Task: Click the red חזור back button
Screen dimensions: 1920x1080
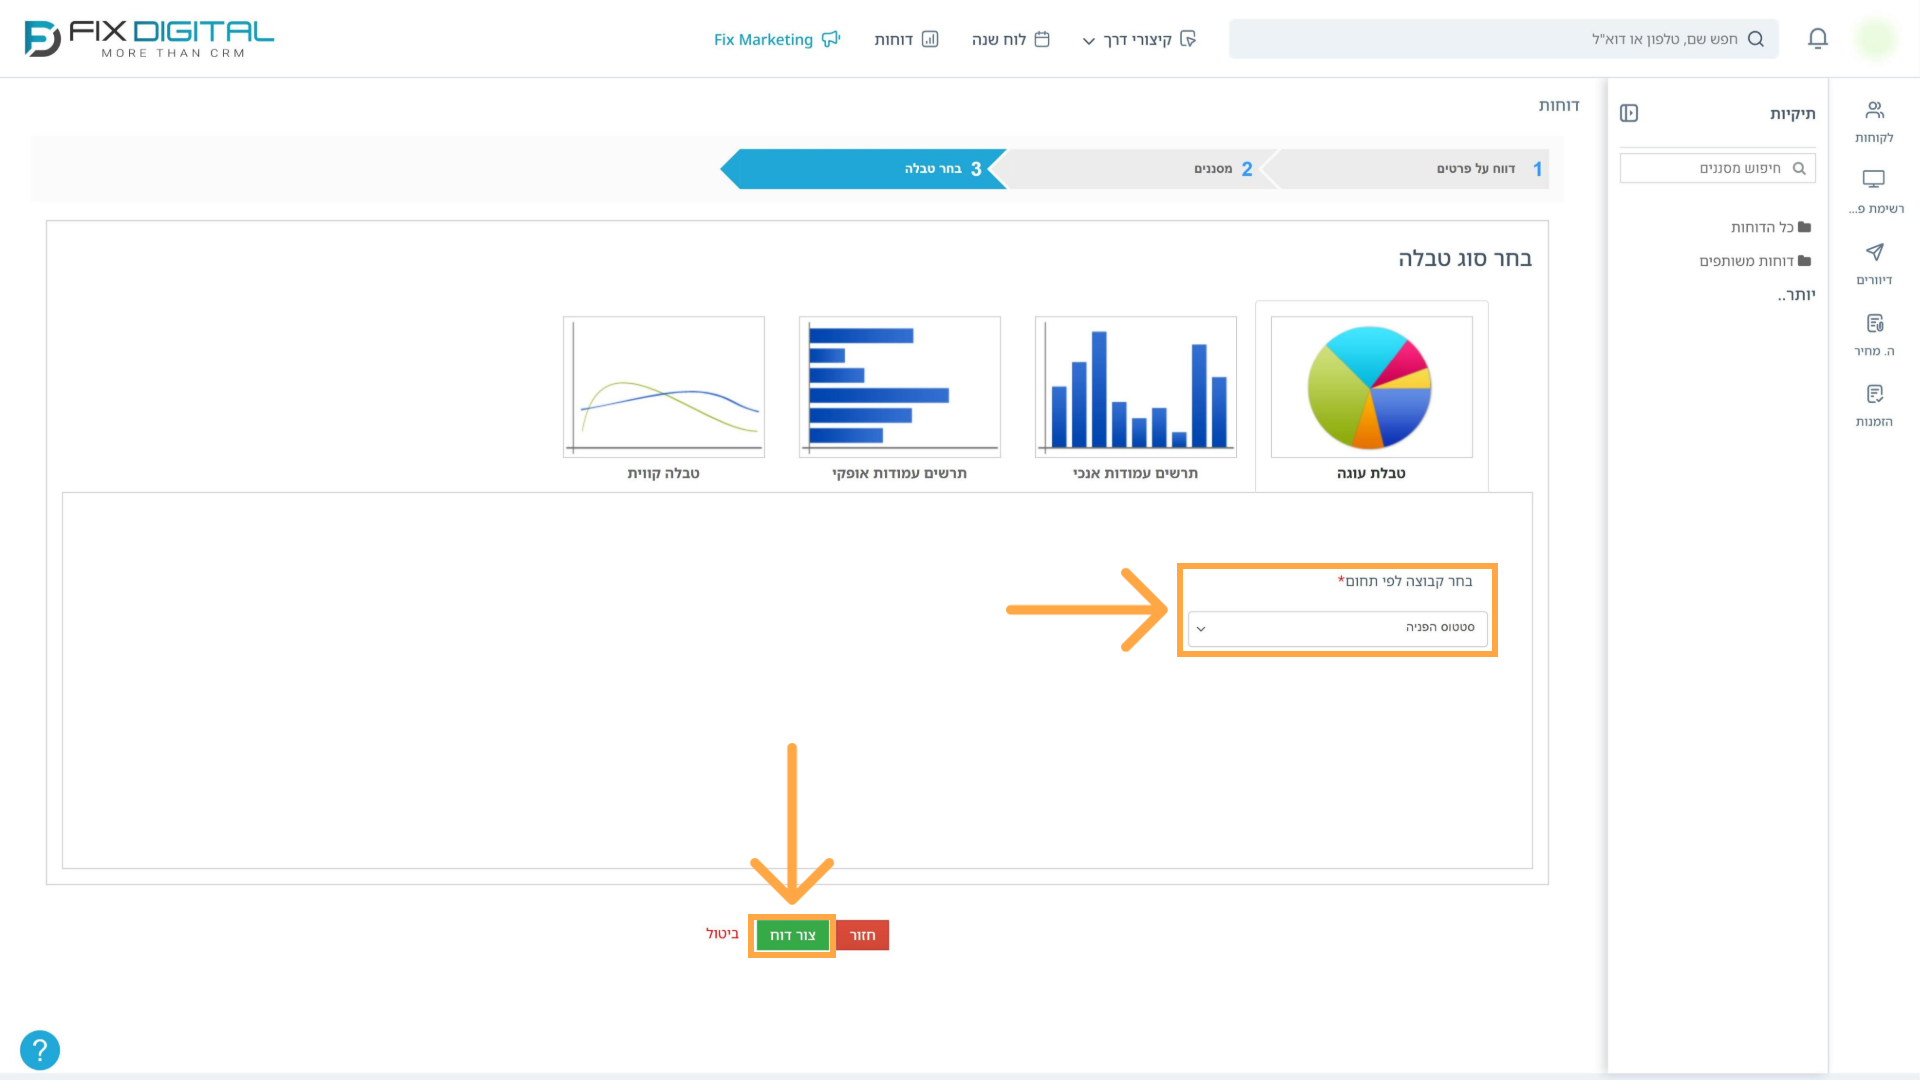Action: click(x=862, y=935)
